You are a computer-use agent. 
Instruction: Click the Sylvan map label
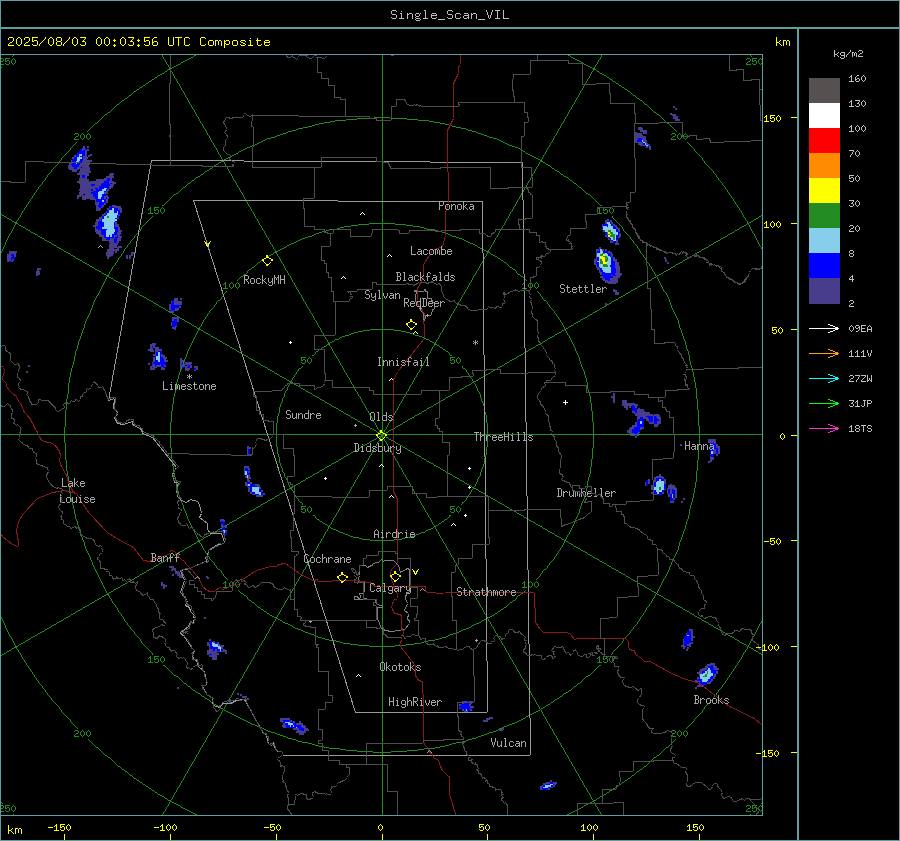[382, 295]
